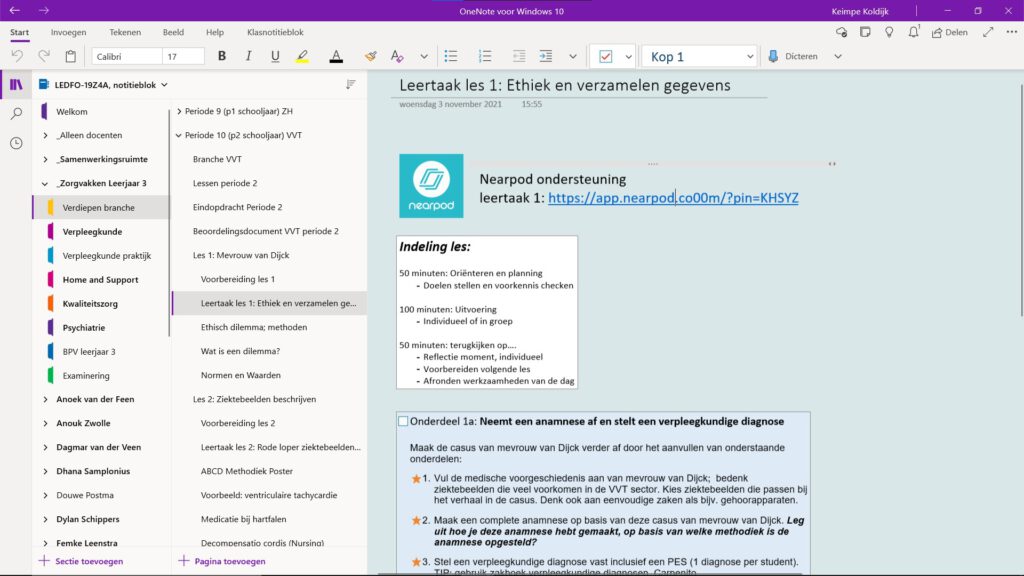Switch to the Tekenen tab

[124, 32]
